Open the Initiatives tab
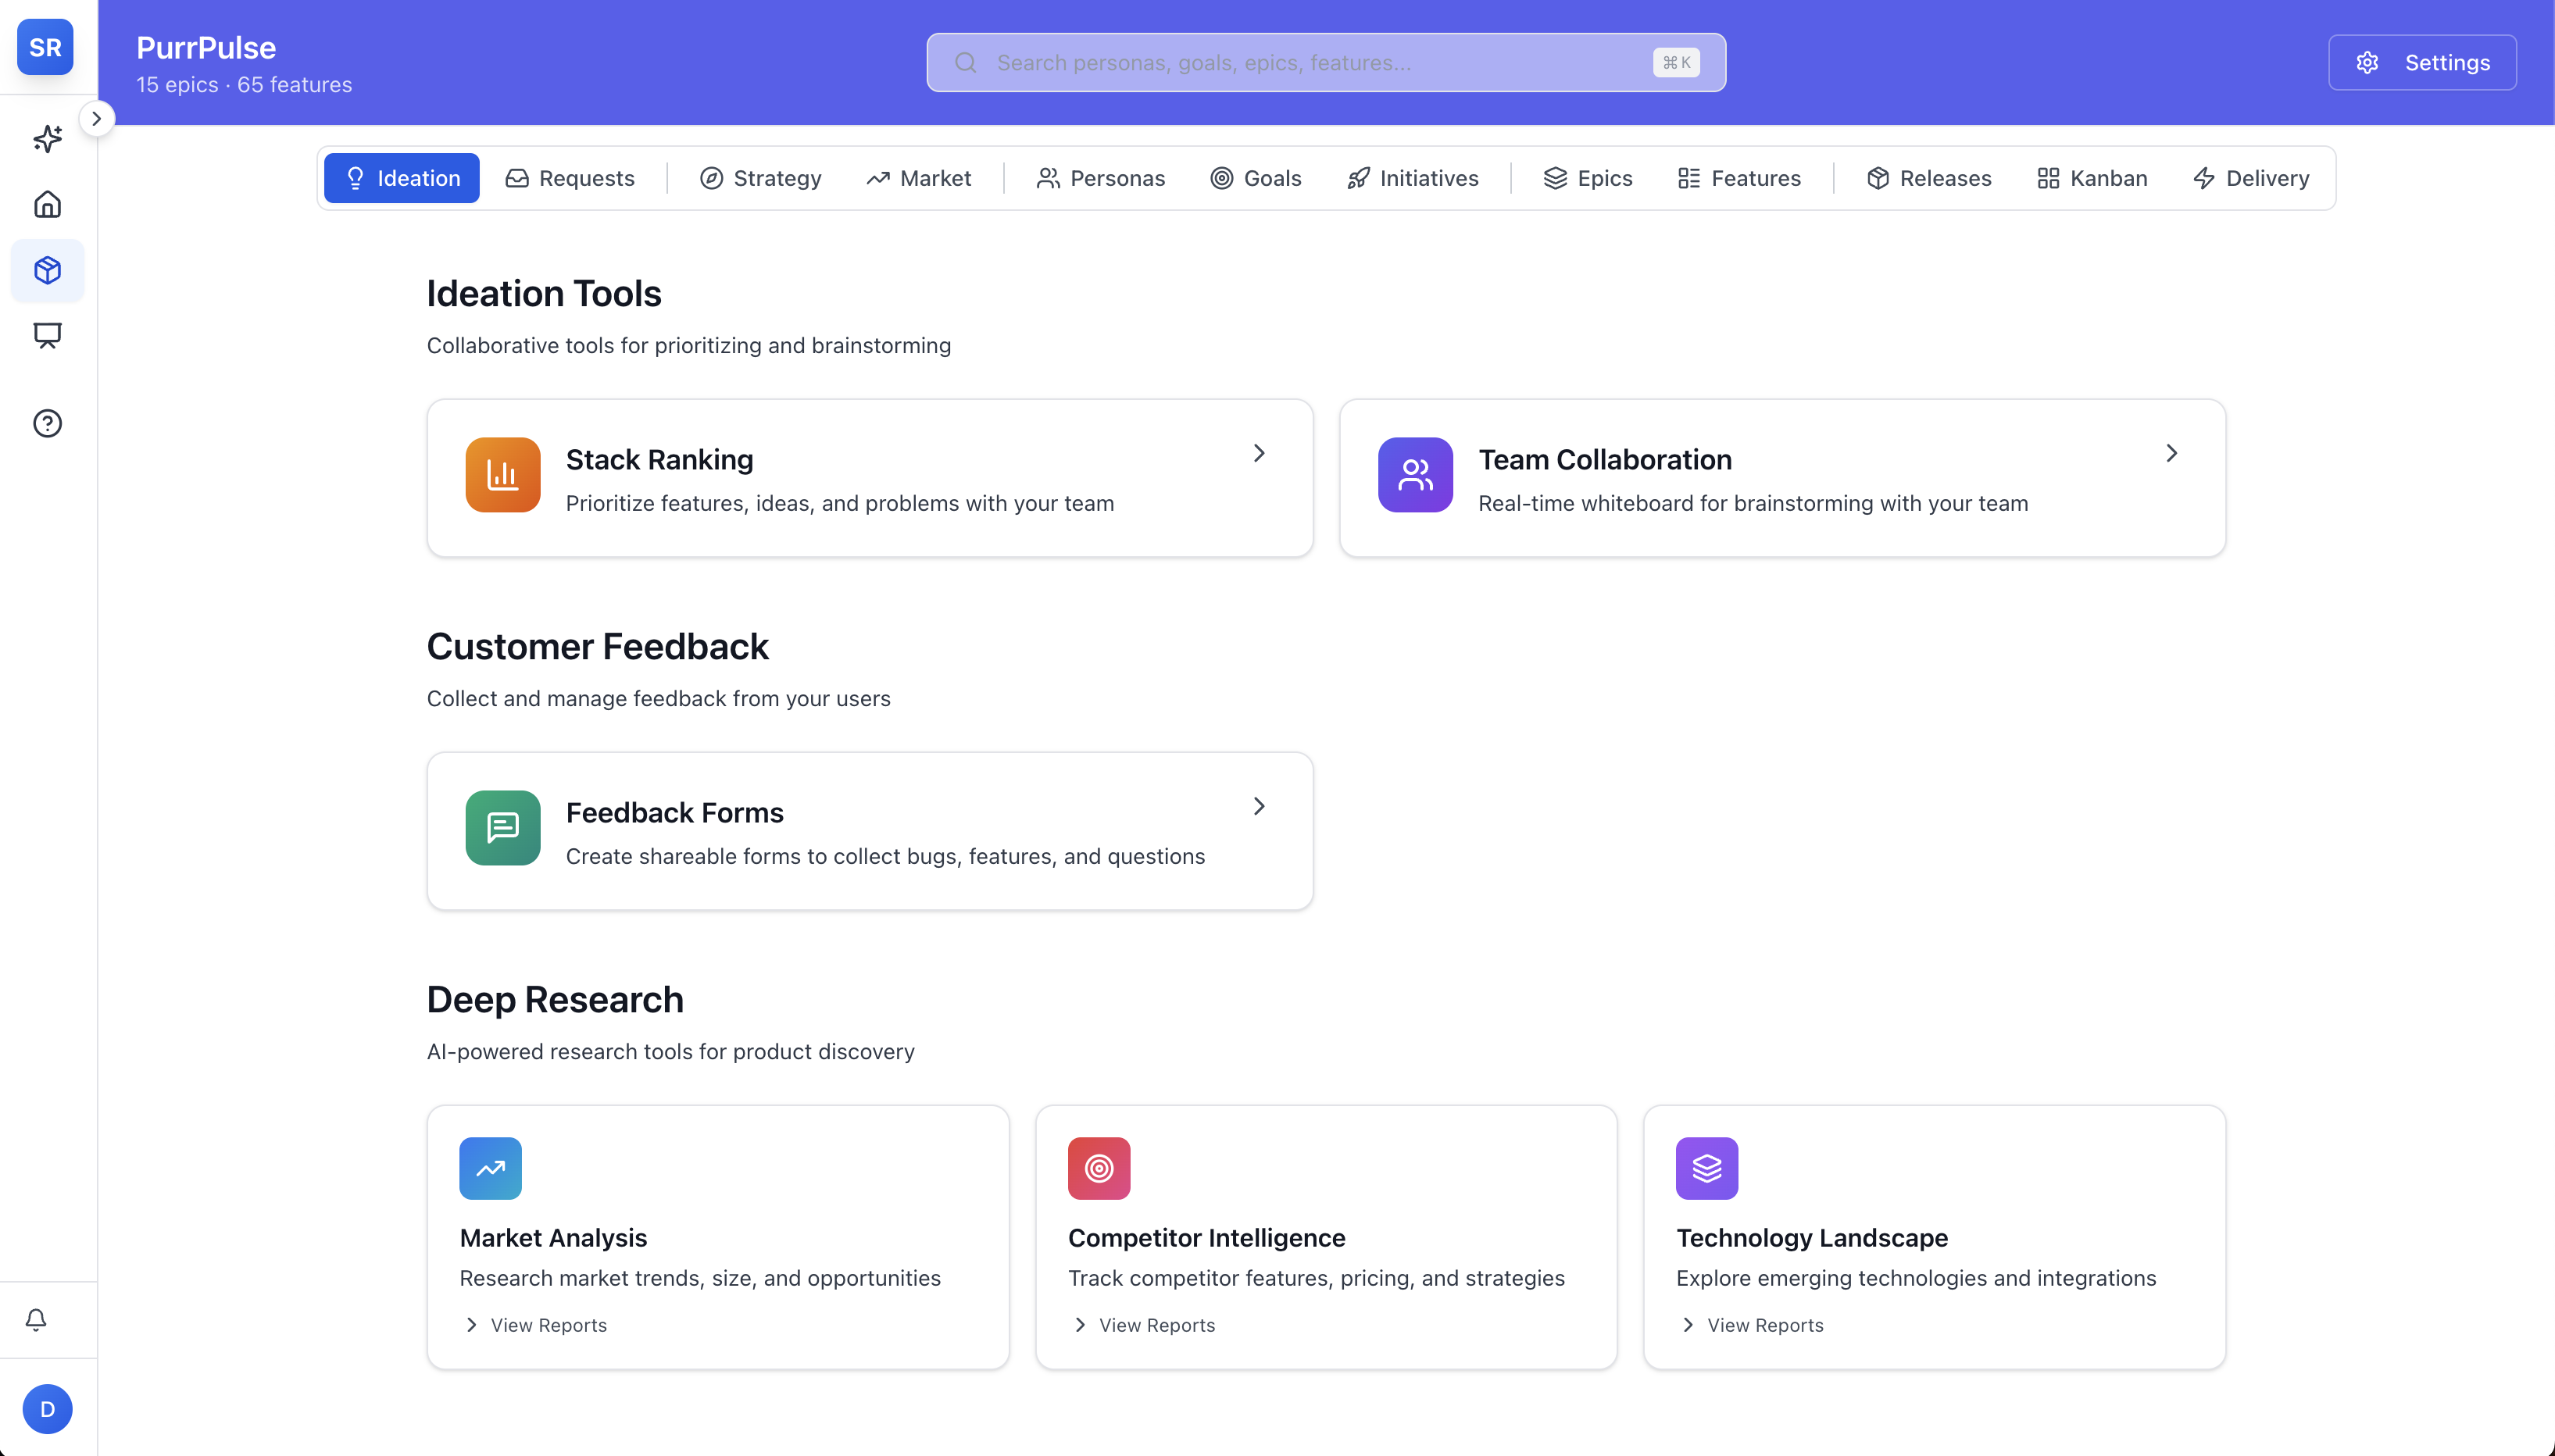The width and height of the screenshot is (2555, 1456). pyautogui.click(x=1412, y=178)
